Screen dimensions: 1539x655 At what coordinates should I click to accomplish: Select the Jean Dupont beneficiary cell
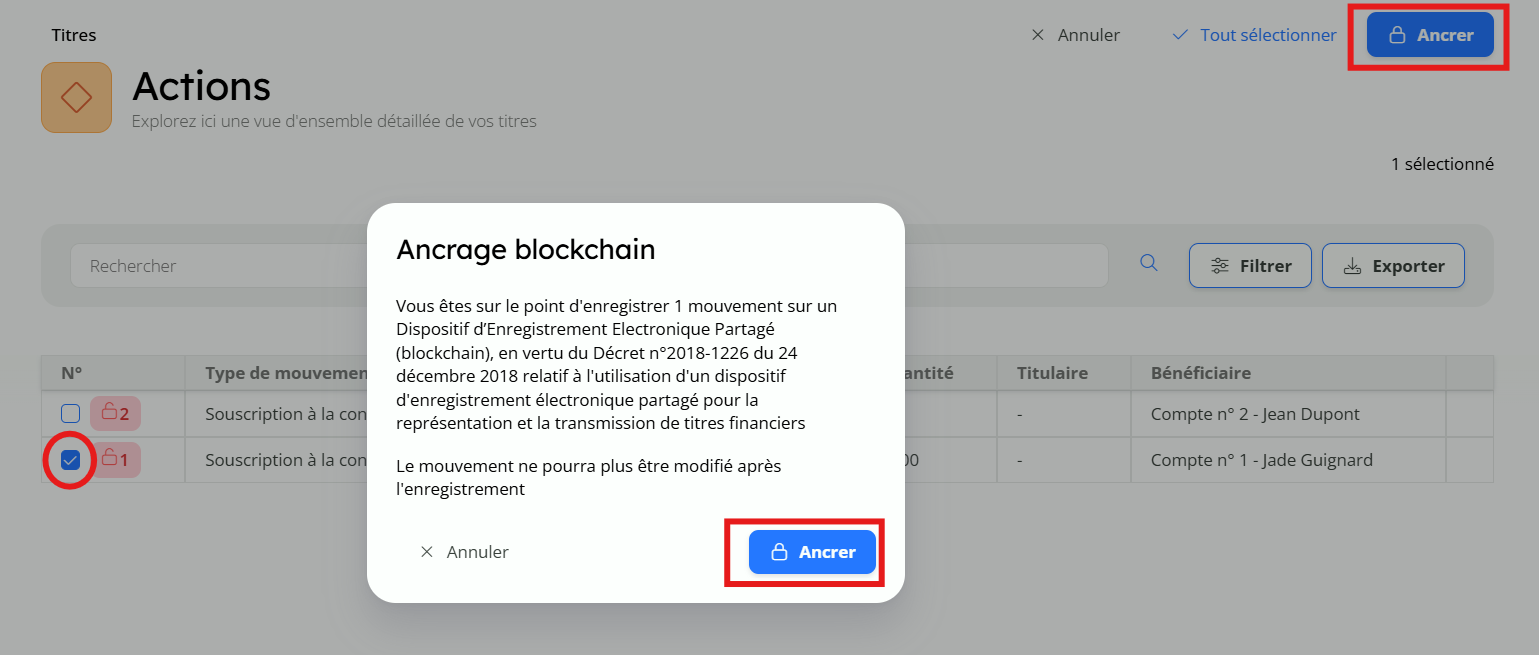(x=1255, y=414)
